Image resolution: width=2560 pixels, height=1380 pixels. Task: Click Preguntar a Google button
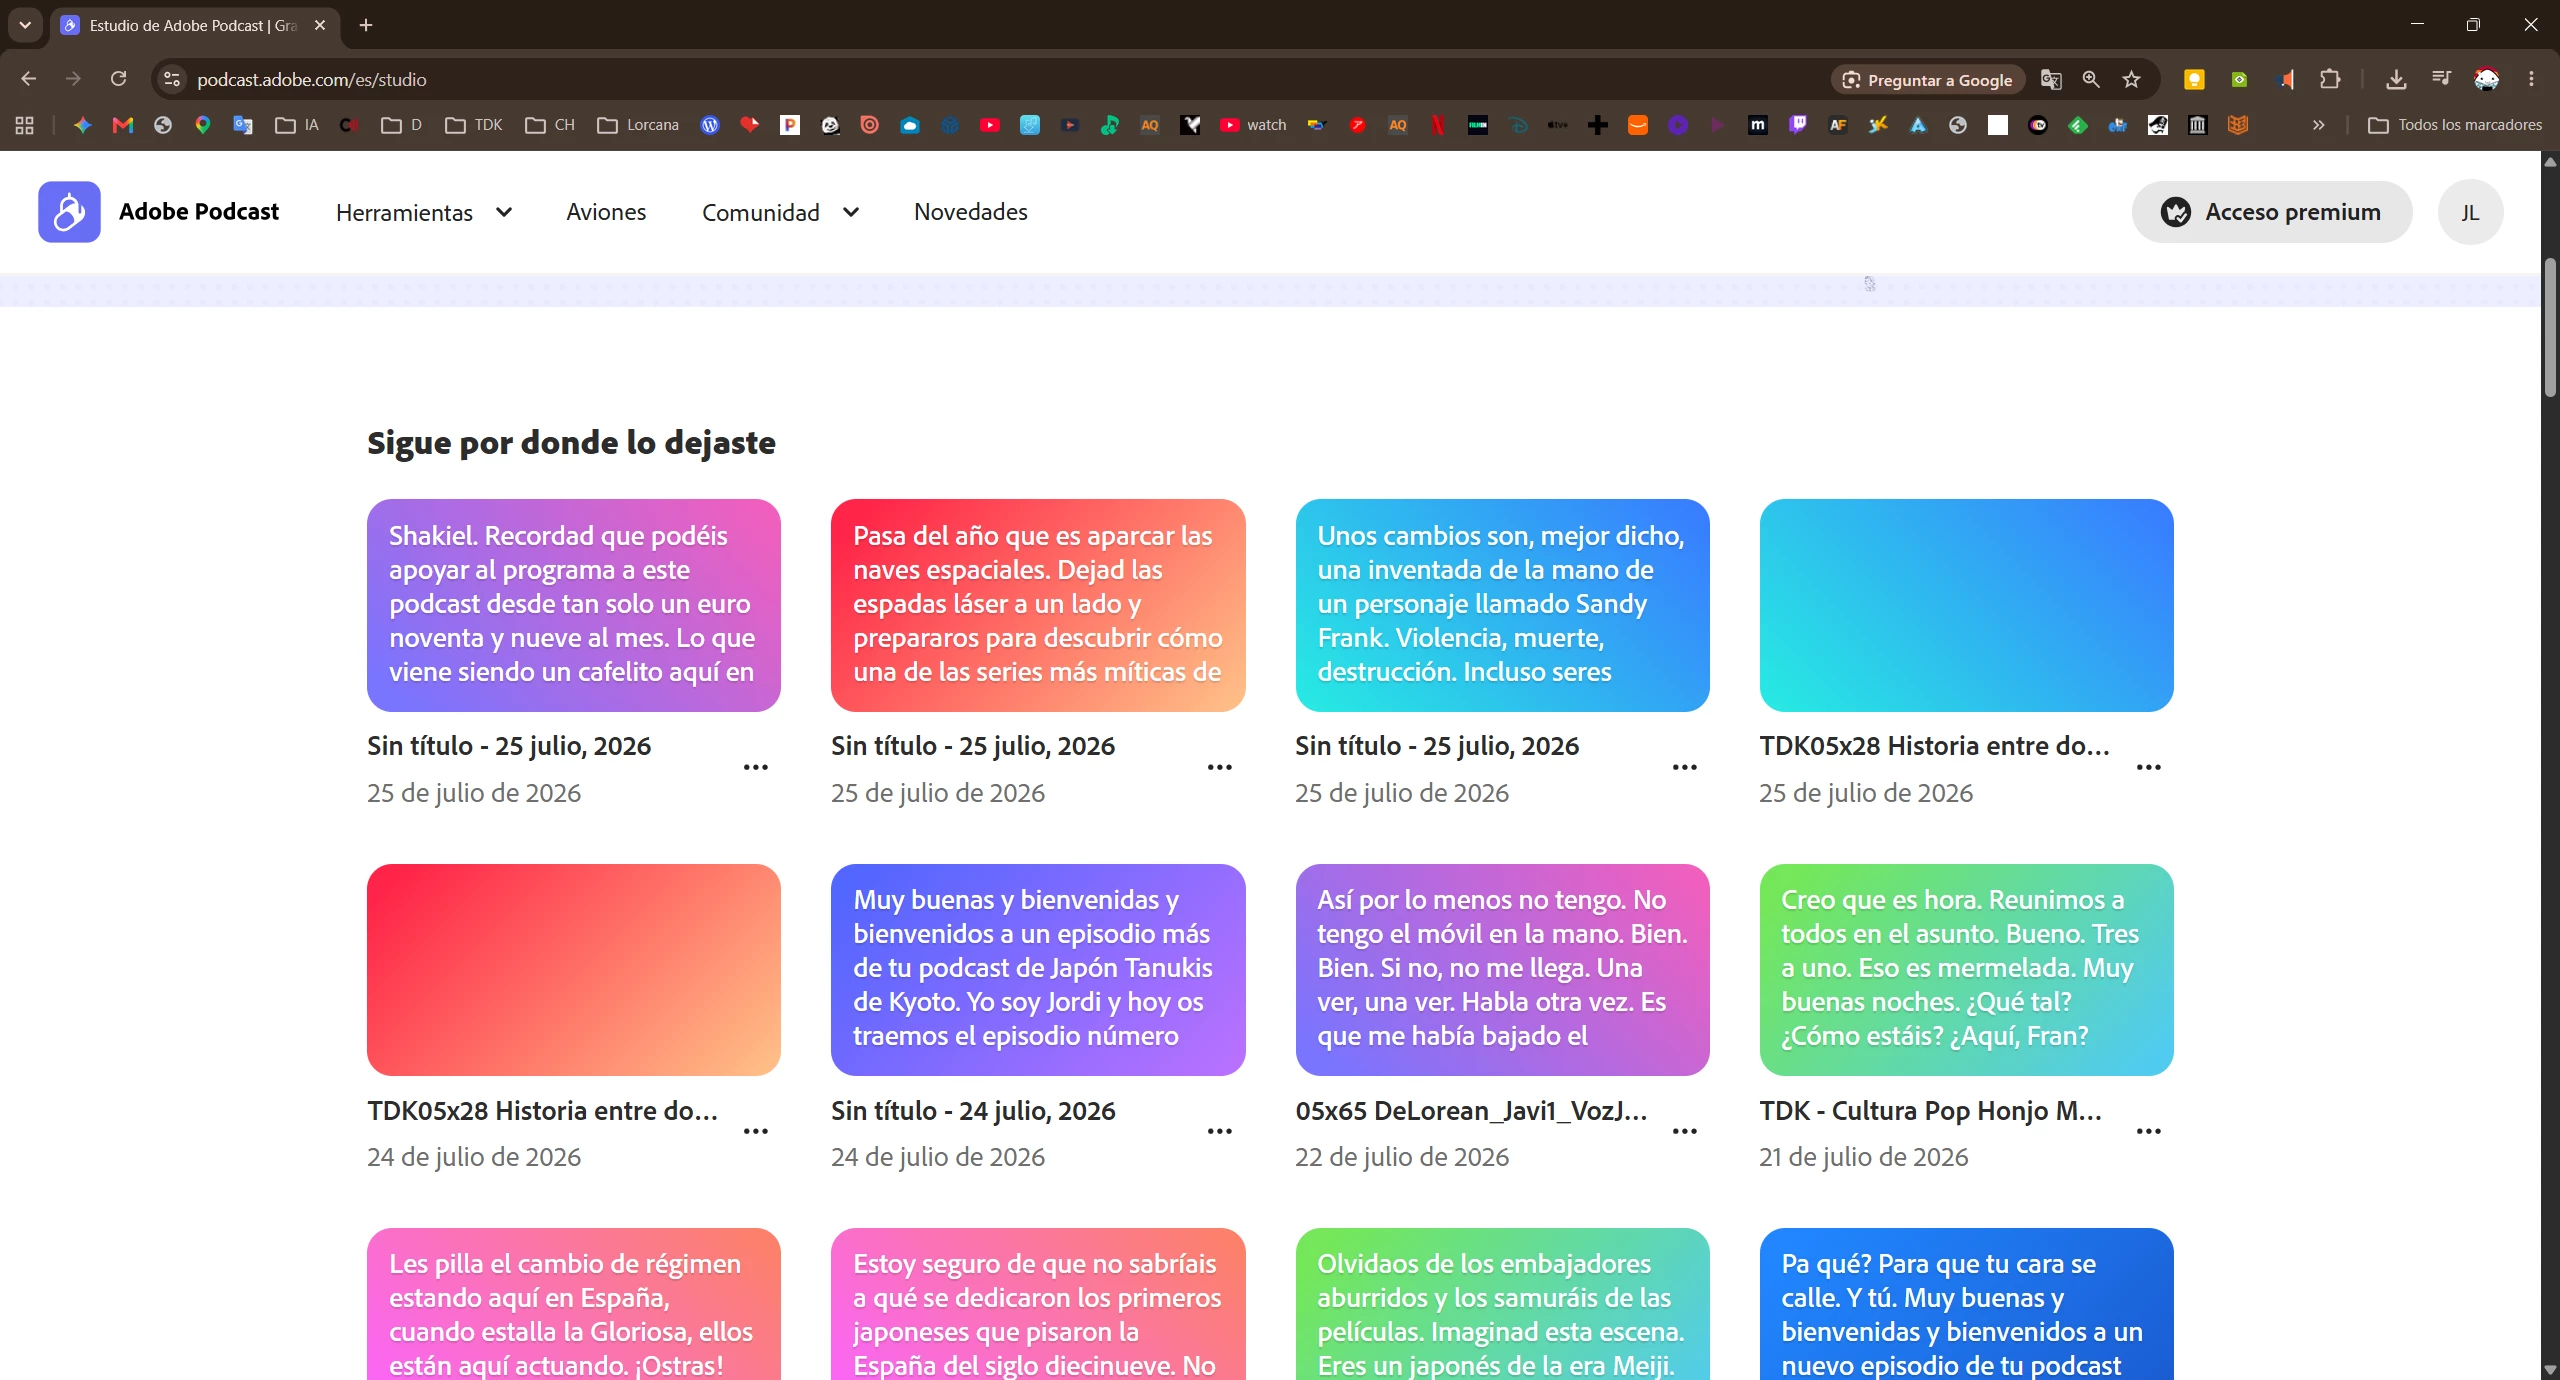1928,80
